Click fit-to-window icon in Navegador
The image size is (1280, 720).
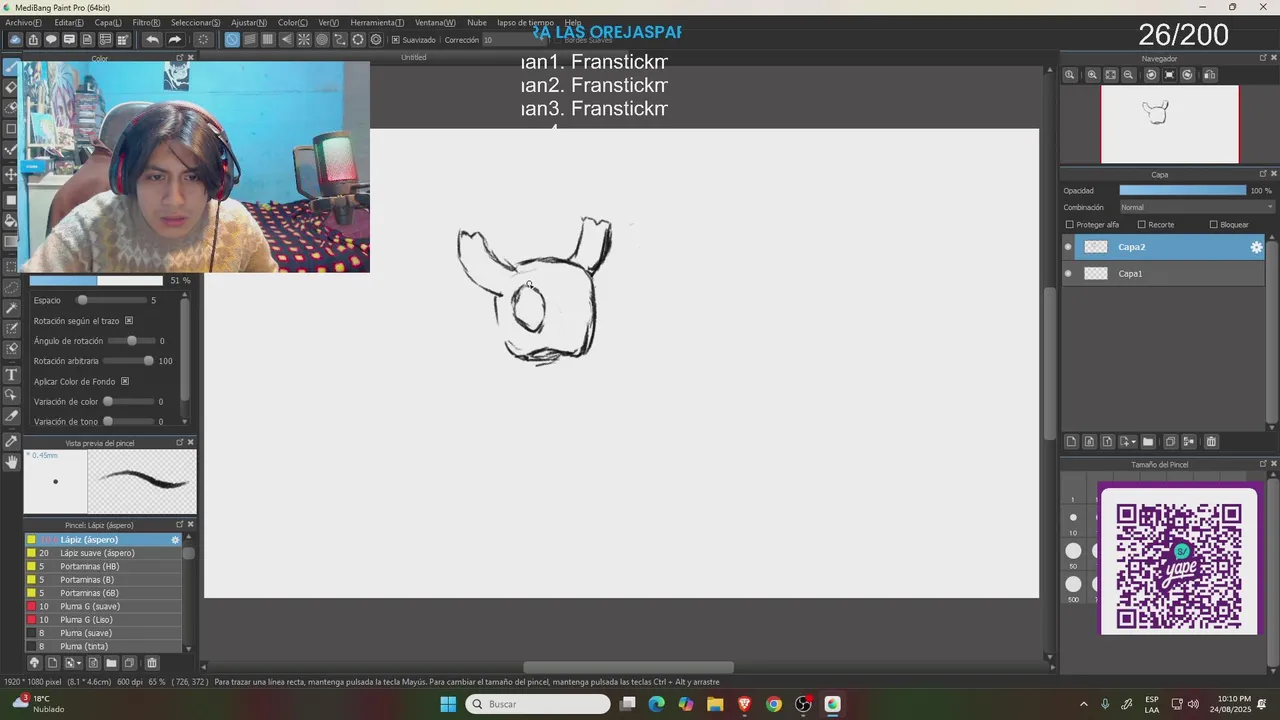coord(1110,75)
